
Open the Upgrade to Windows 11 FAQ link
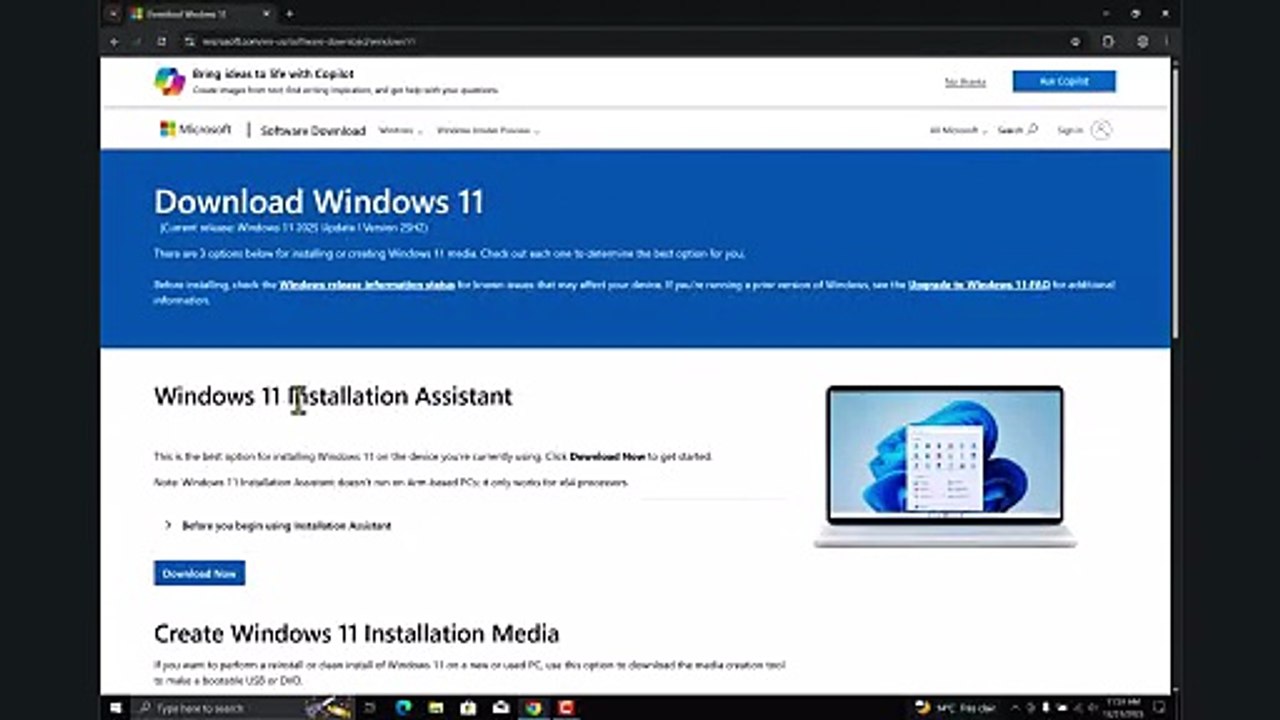(979, 285)
